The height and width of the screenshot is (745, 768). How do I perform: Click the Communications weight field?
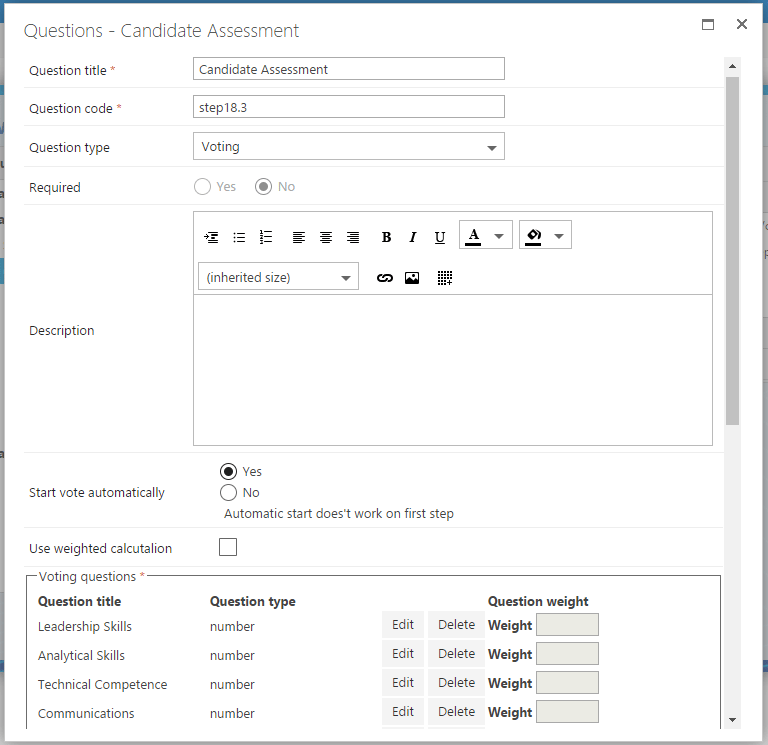pyautogui.click(x=567, y=712)
